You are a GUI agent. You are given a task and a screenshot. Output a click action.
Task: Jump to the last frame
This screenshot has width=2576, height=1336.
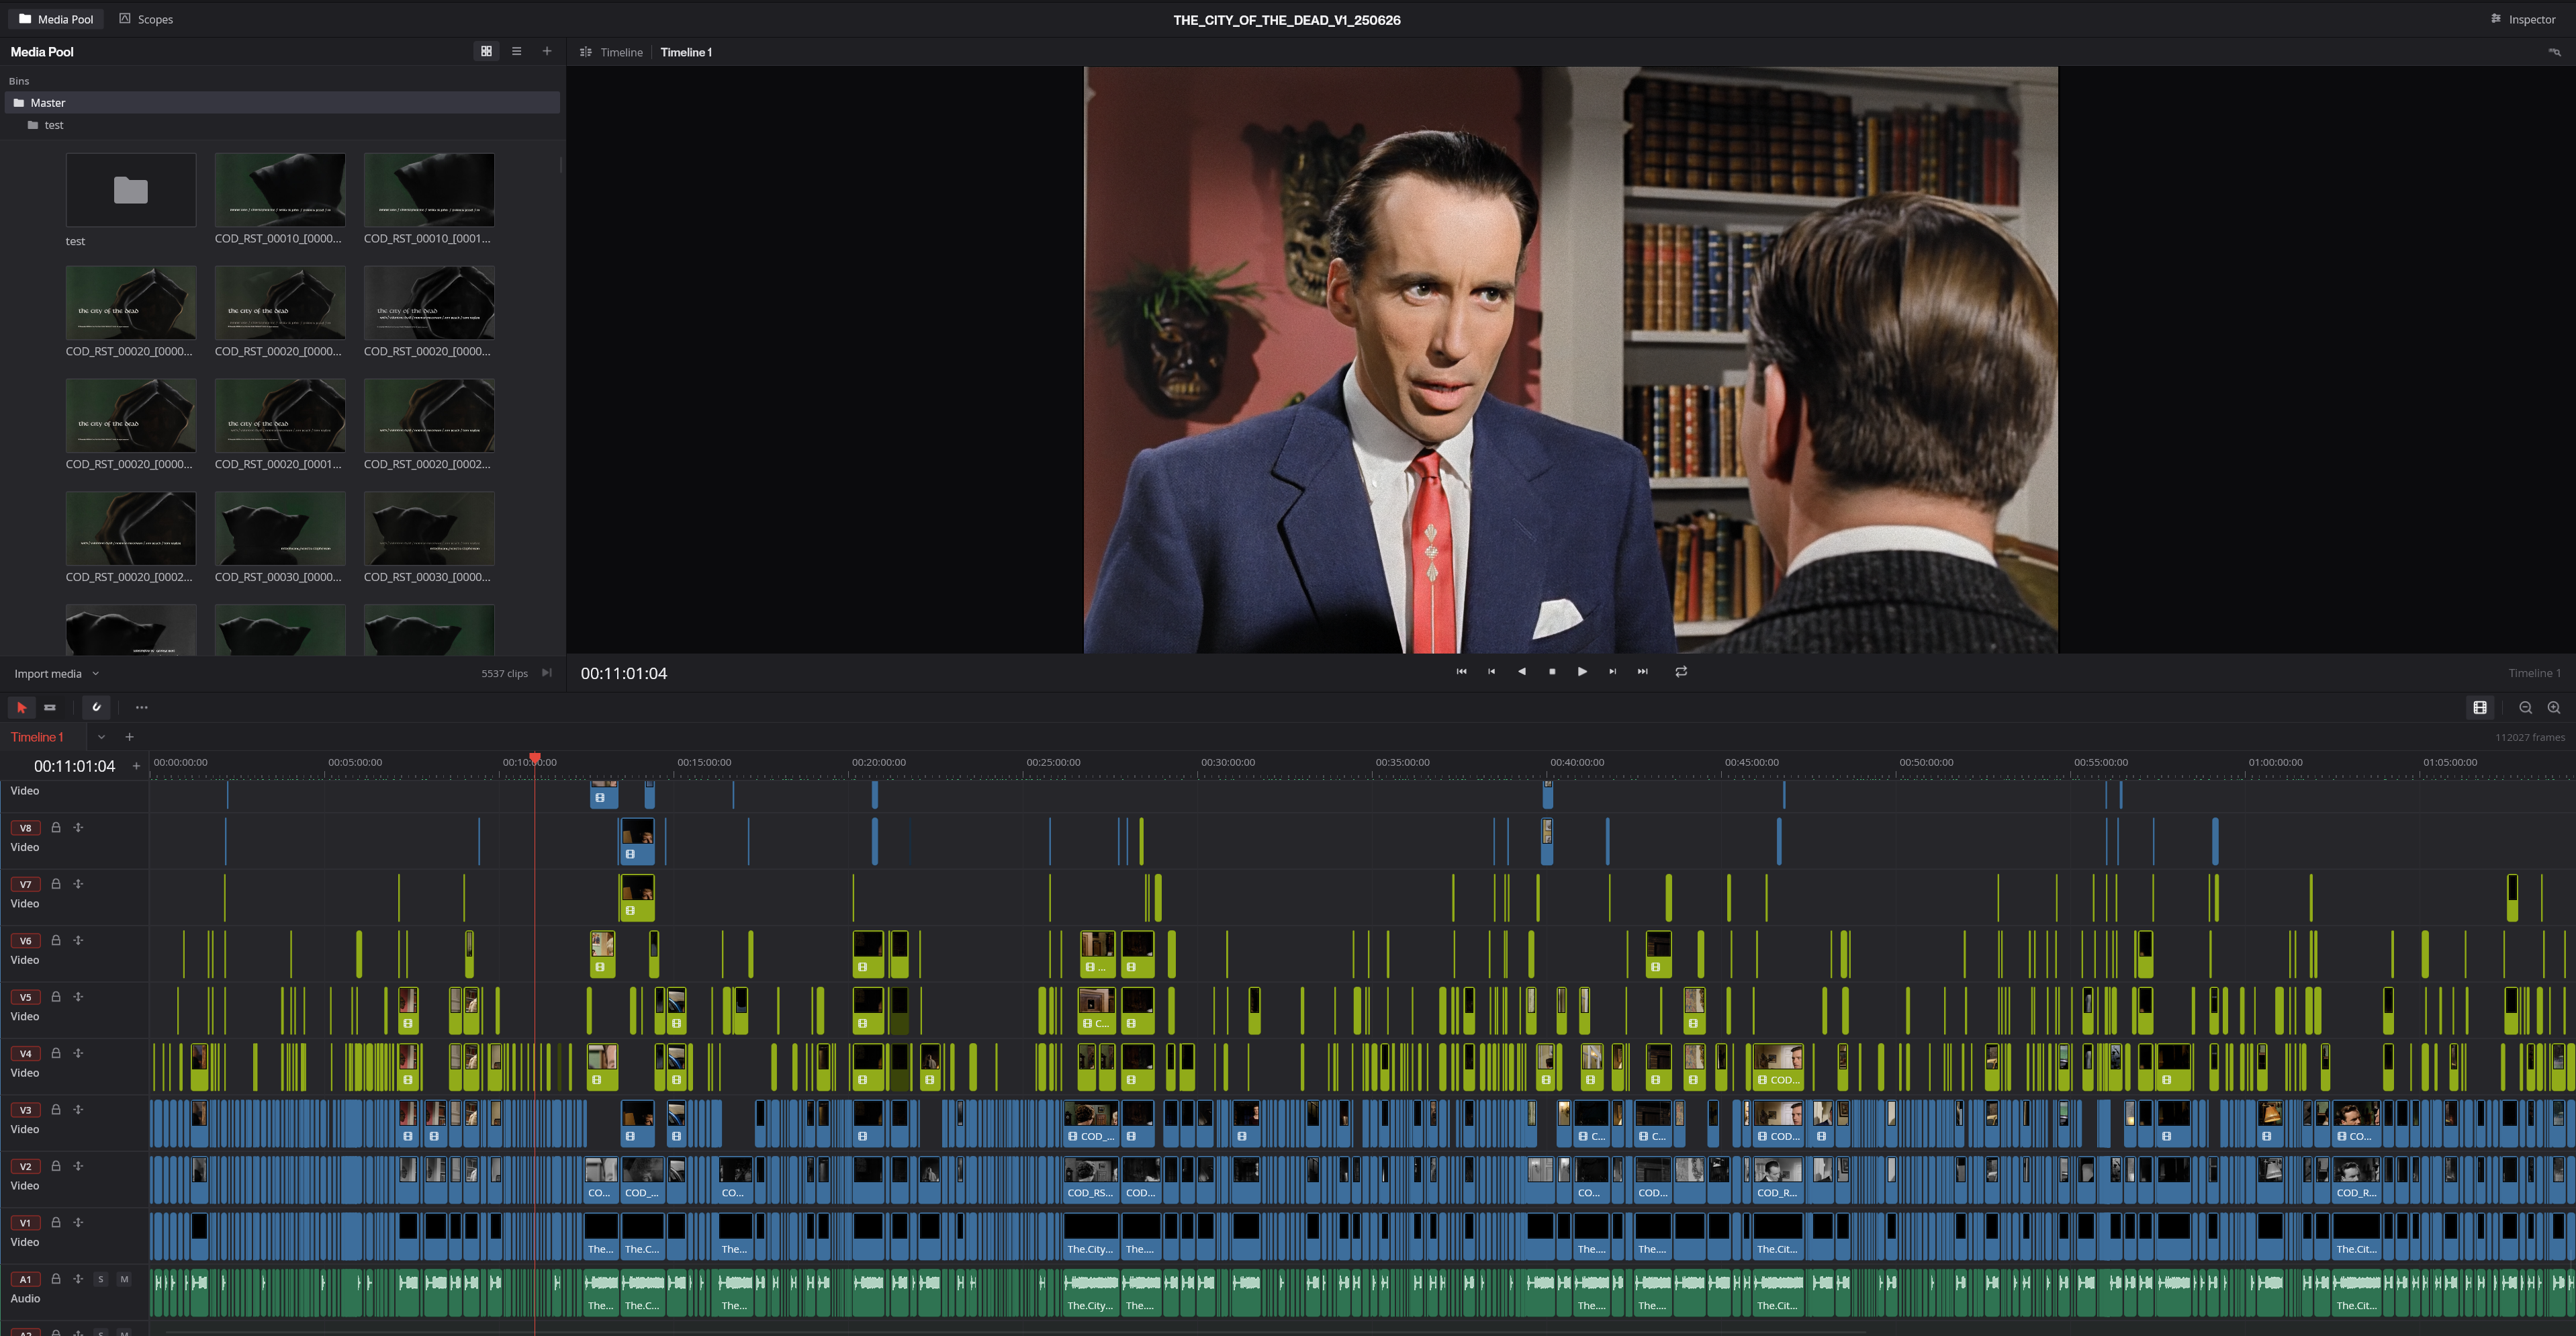pyautogui.click(x=1642, y=672)
